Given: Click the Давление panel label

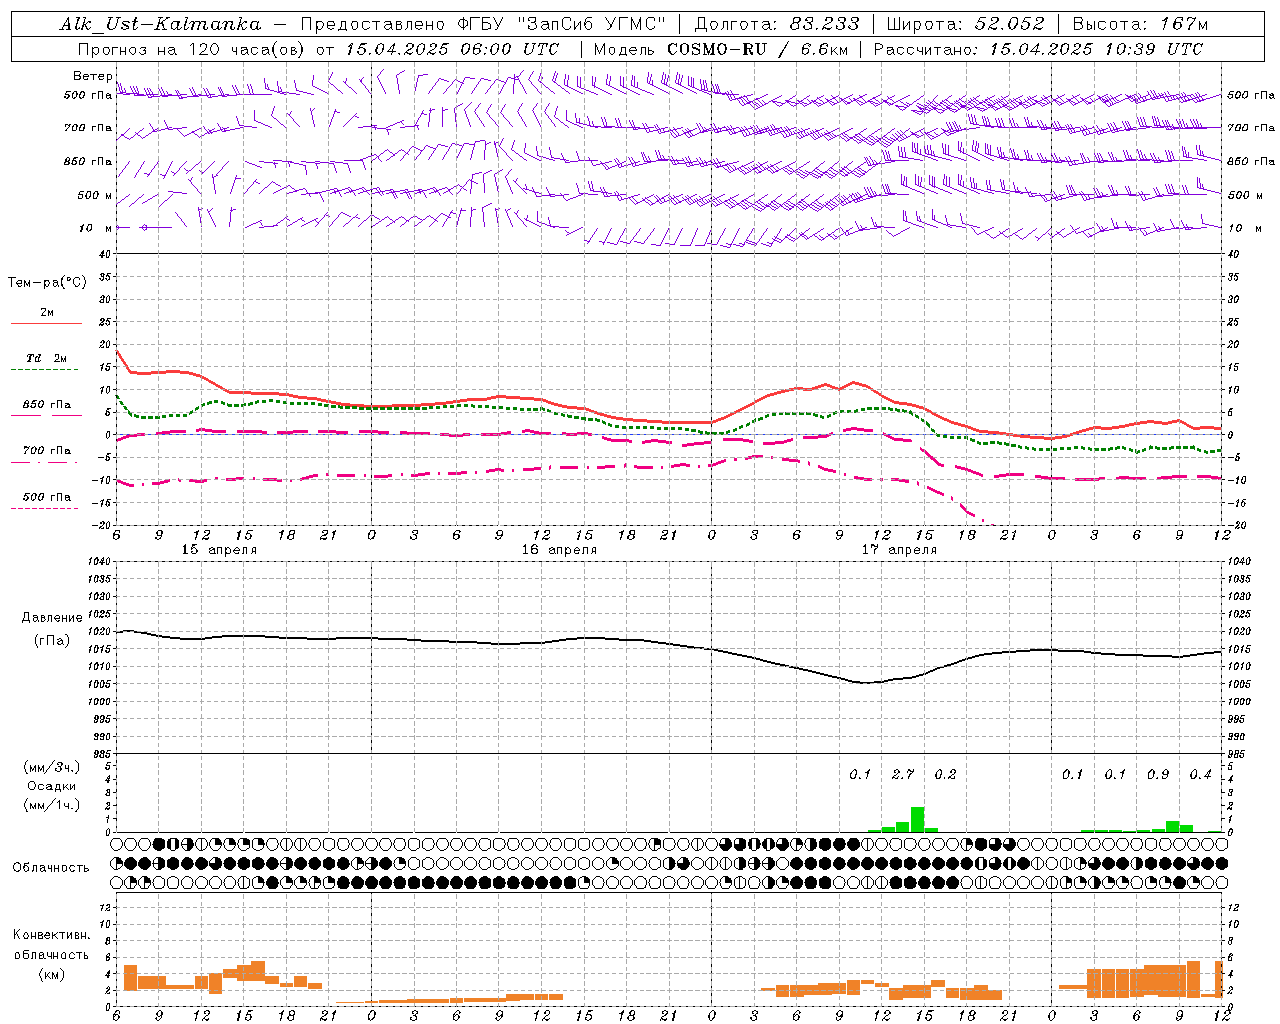Looking at the screenshot, I should [x=52, y=618].
